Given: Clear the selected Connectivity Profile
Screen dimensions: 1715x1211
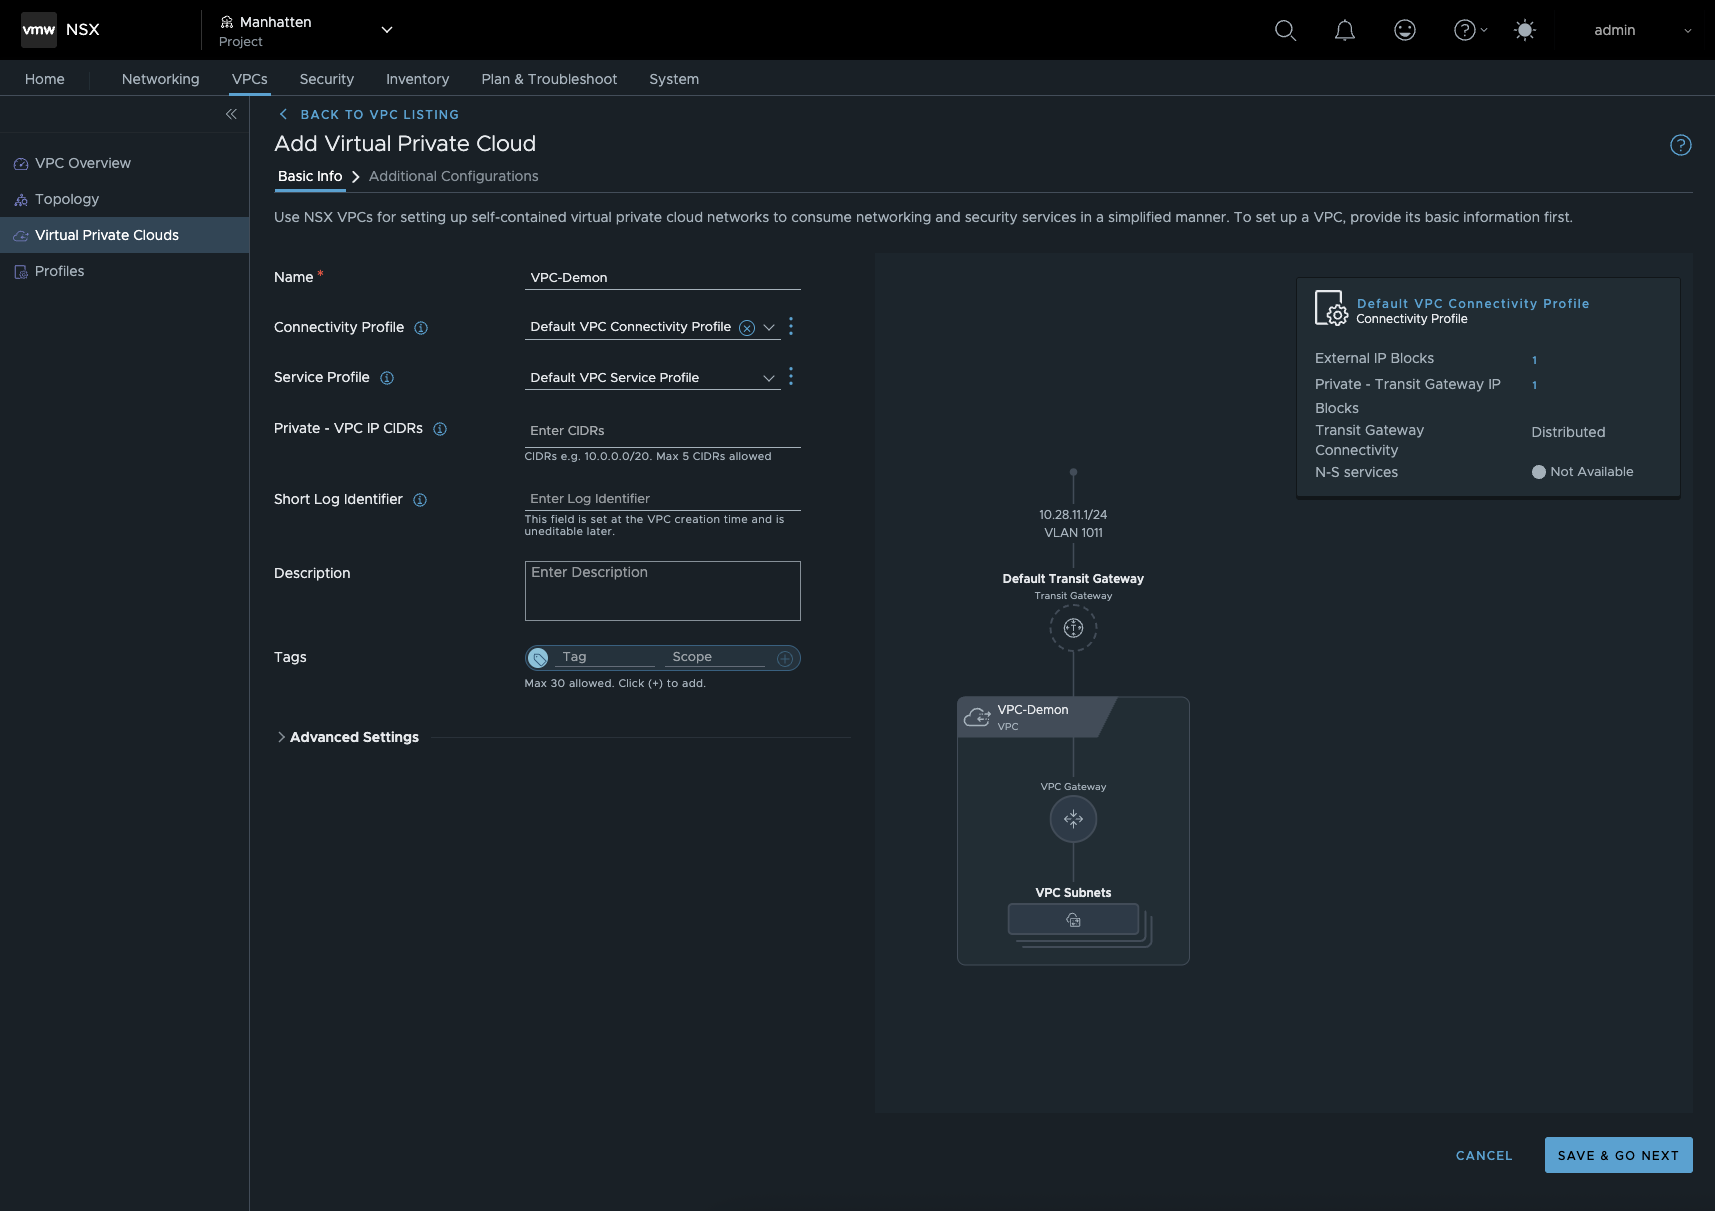Looking at the screenshot, I should pyautogui.click(x=746, y=328).
